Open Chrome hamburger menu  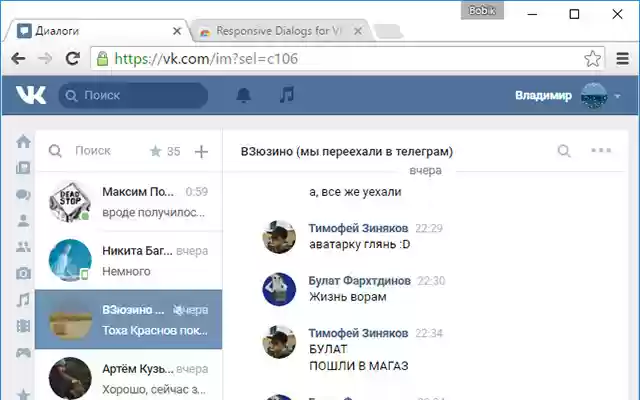pos(622,59)
